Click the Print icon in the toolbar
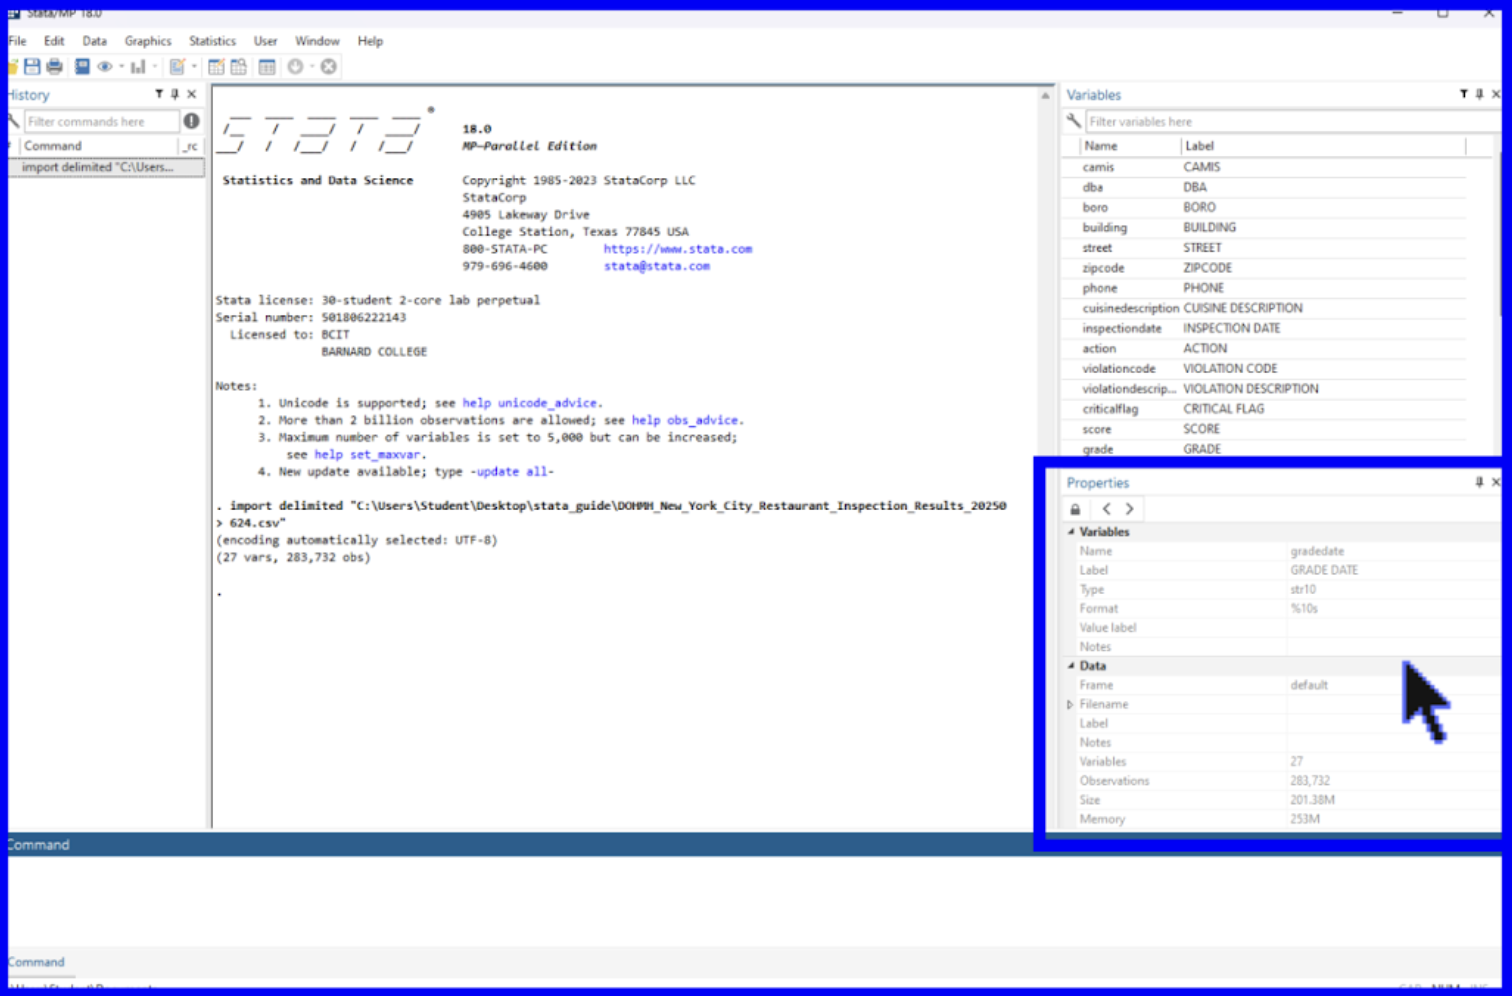This screenshot has height=996, width=1512. 54,67
